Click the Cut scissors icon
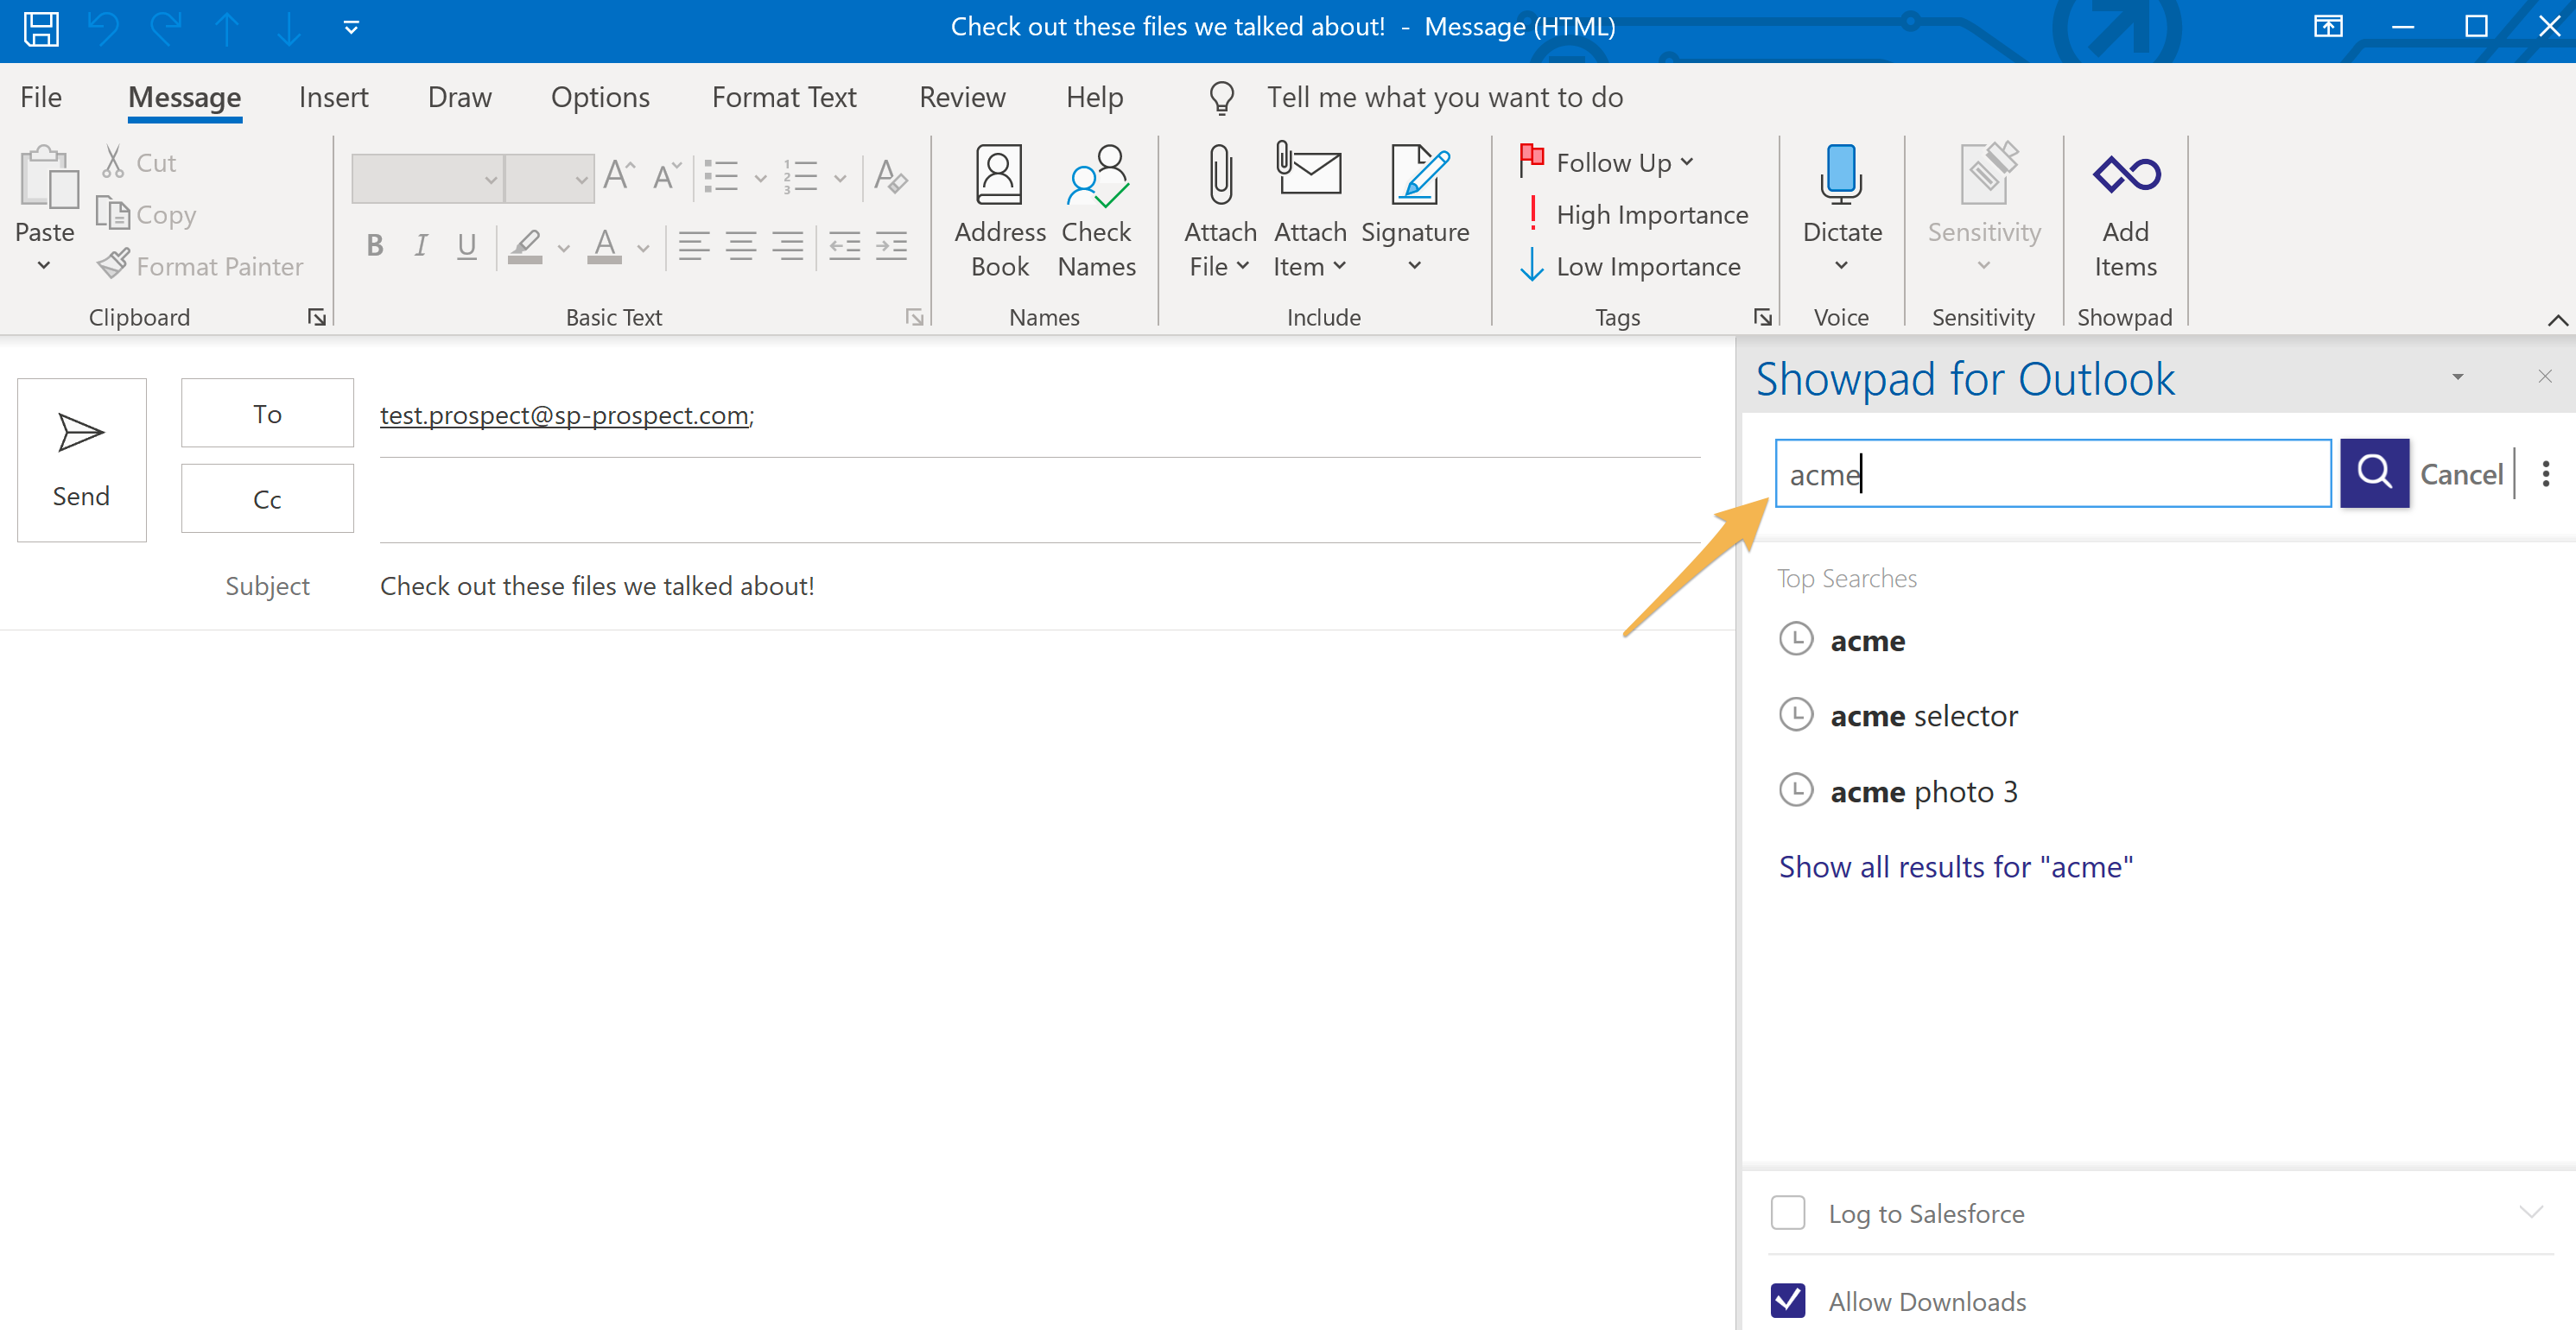The image size is (2576, 1330). 113,162
